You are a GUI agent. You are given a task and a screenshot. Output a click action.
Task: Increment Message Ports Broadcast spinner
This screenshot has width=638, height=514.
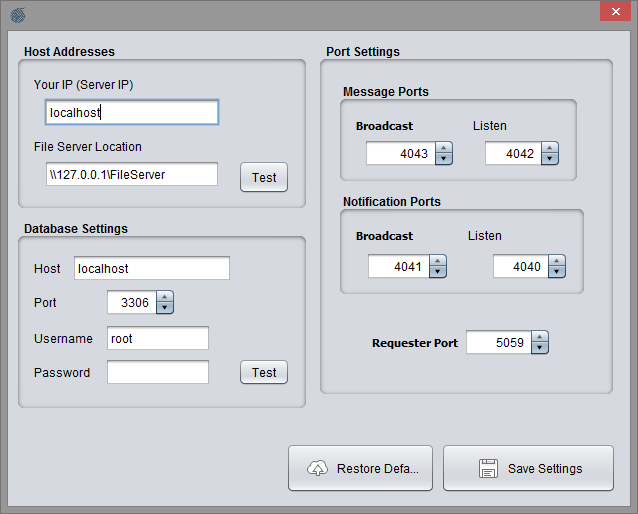tap(443, 148)
